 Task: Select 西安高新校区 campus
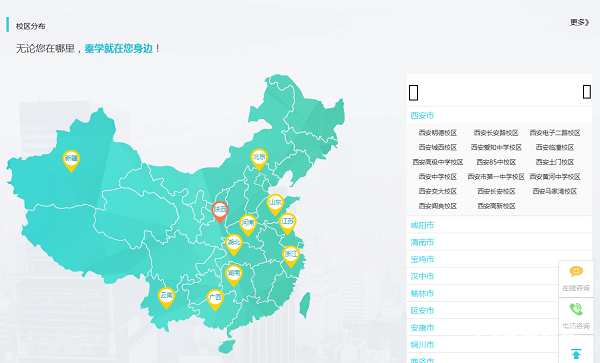(x=496, y=206)
